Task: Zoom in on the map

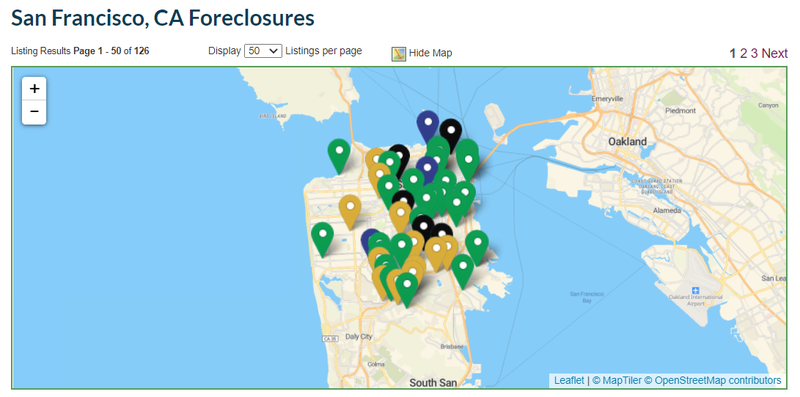Action: [34, 89]
